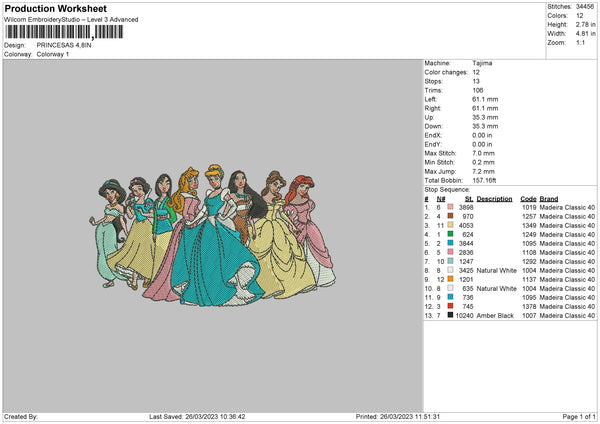Click the 'Stitches:' label at top right
The height and width of the screenshot is (424, 600).
click(x=559, y=7)
